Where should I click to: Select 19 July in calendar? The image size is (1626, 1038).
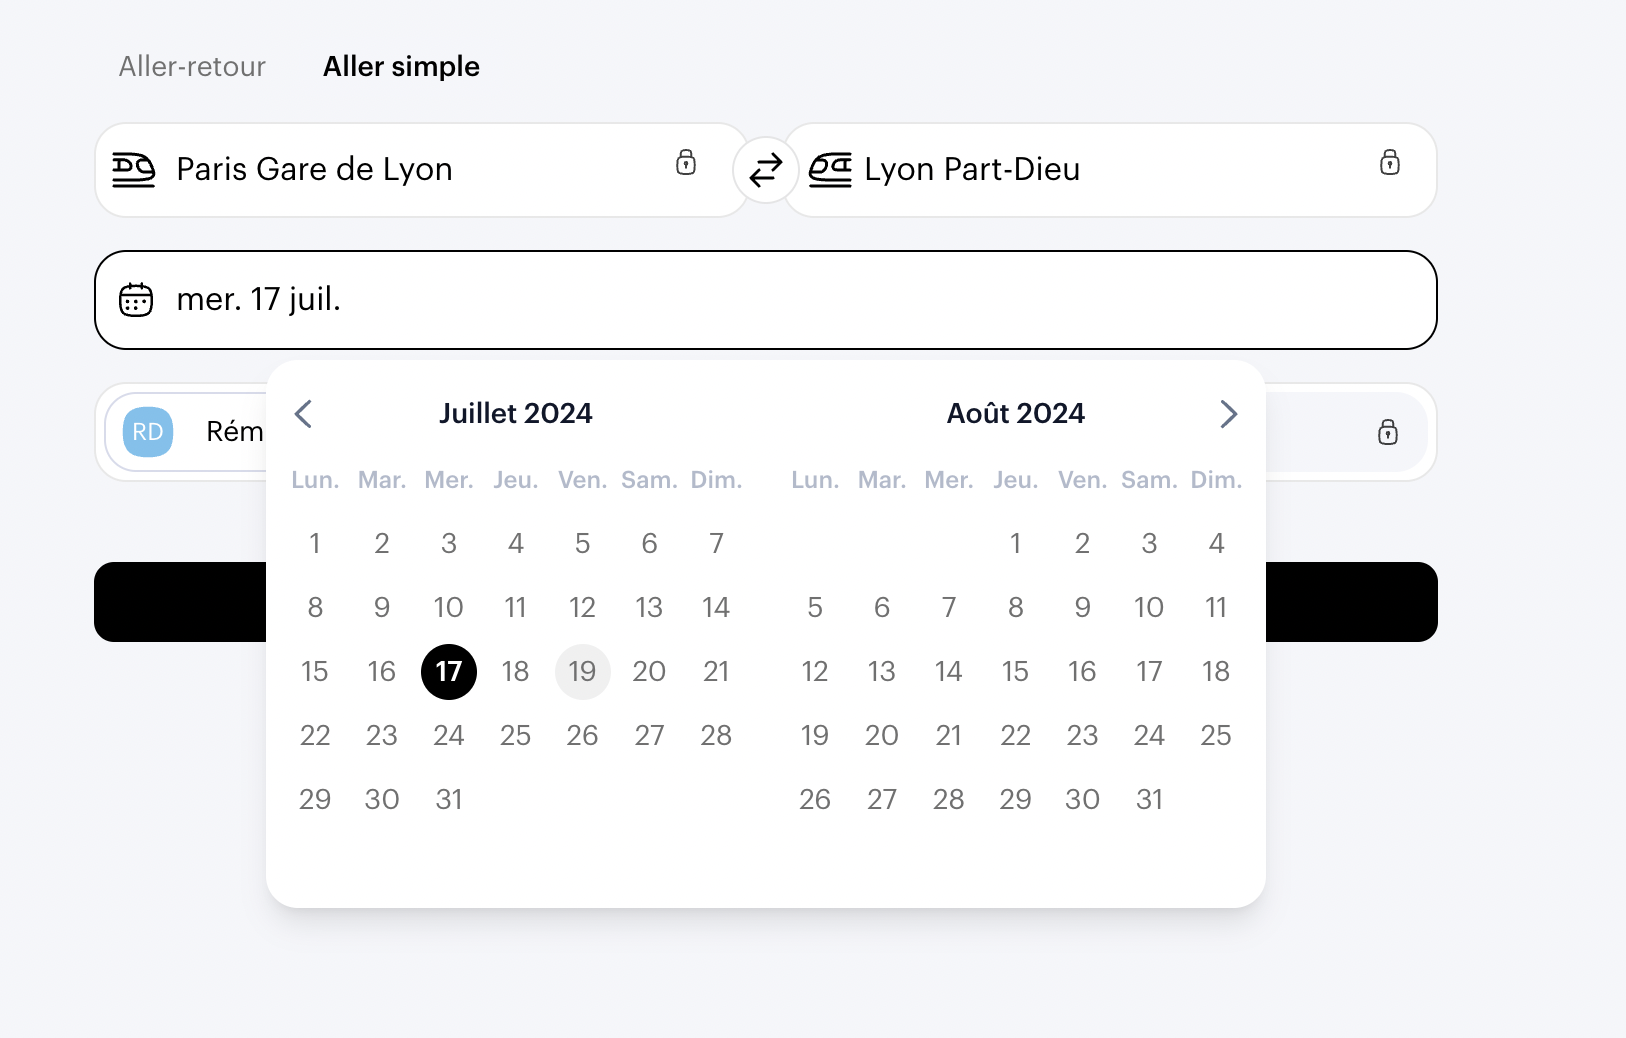coord(582,672)
